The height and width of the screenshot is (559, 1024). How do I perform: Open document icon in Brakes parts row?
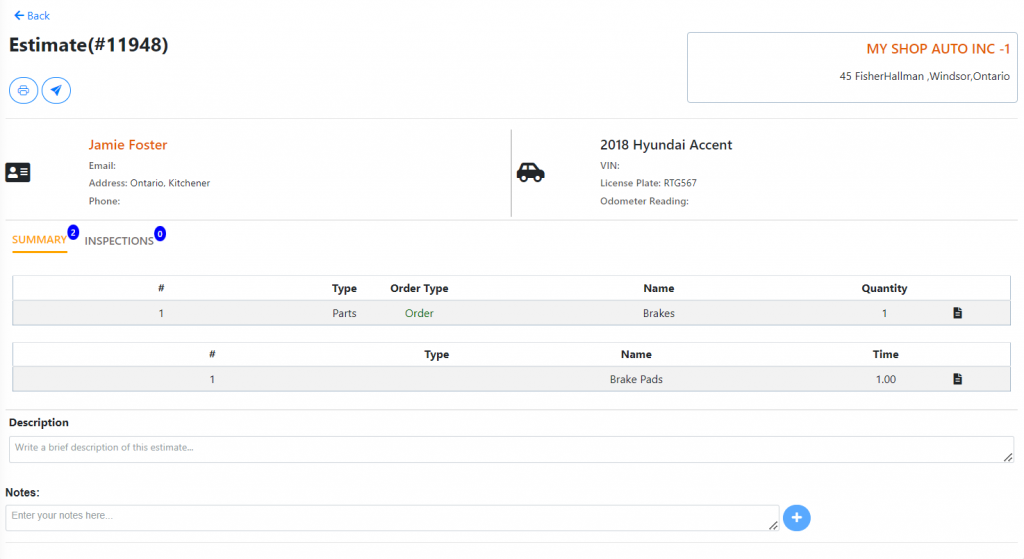pyautogui.click(x=957, y=313)
